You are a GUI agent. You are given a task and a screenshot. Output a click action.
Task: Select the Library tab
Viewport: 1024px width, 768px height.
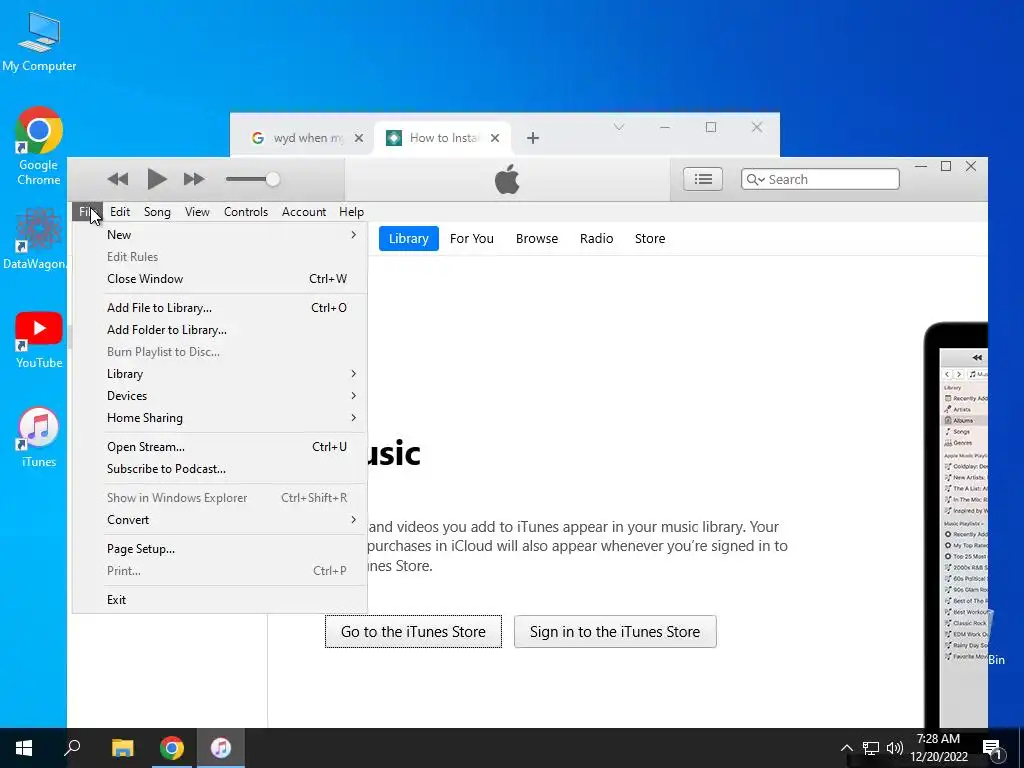408,238
